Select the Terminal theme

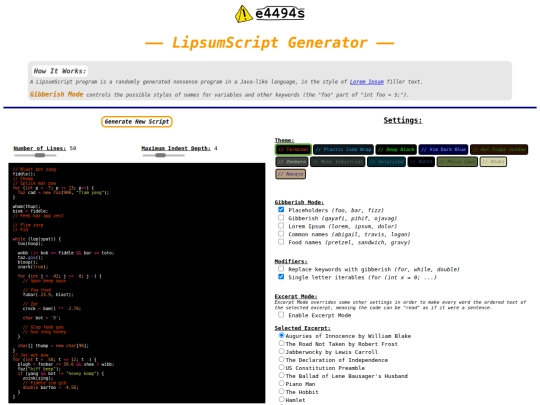[293, 149]
